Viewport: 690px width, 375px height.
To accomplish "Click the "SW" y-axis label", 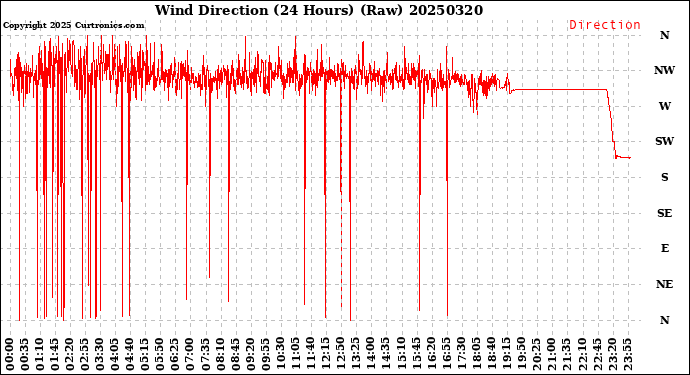I will [x=664, y=141].
